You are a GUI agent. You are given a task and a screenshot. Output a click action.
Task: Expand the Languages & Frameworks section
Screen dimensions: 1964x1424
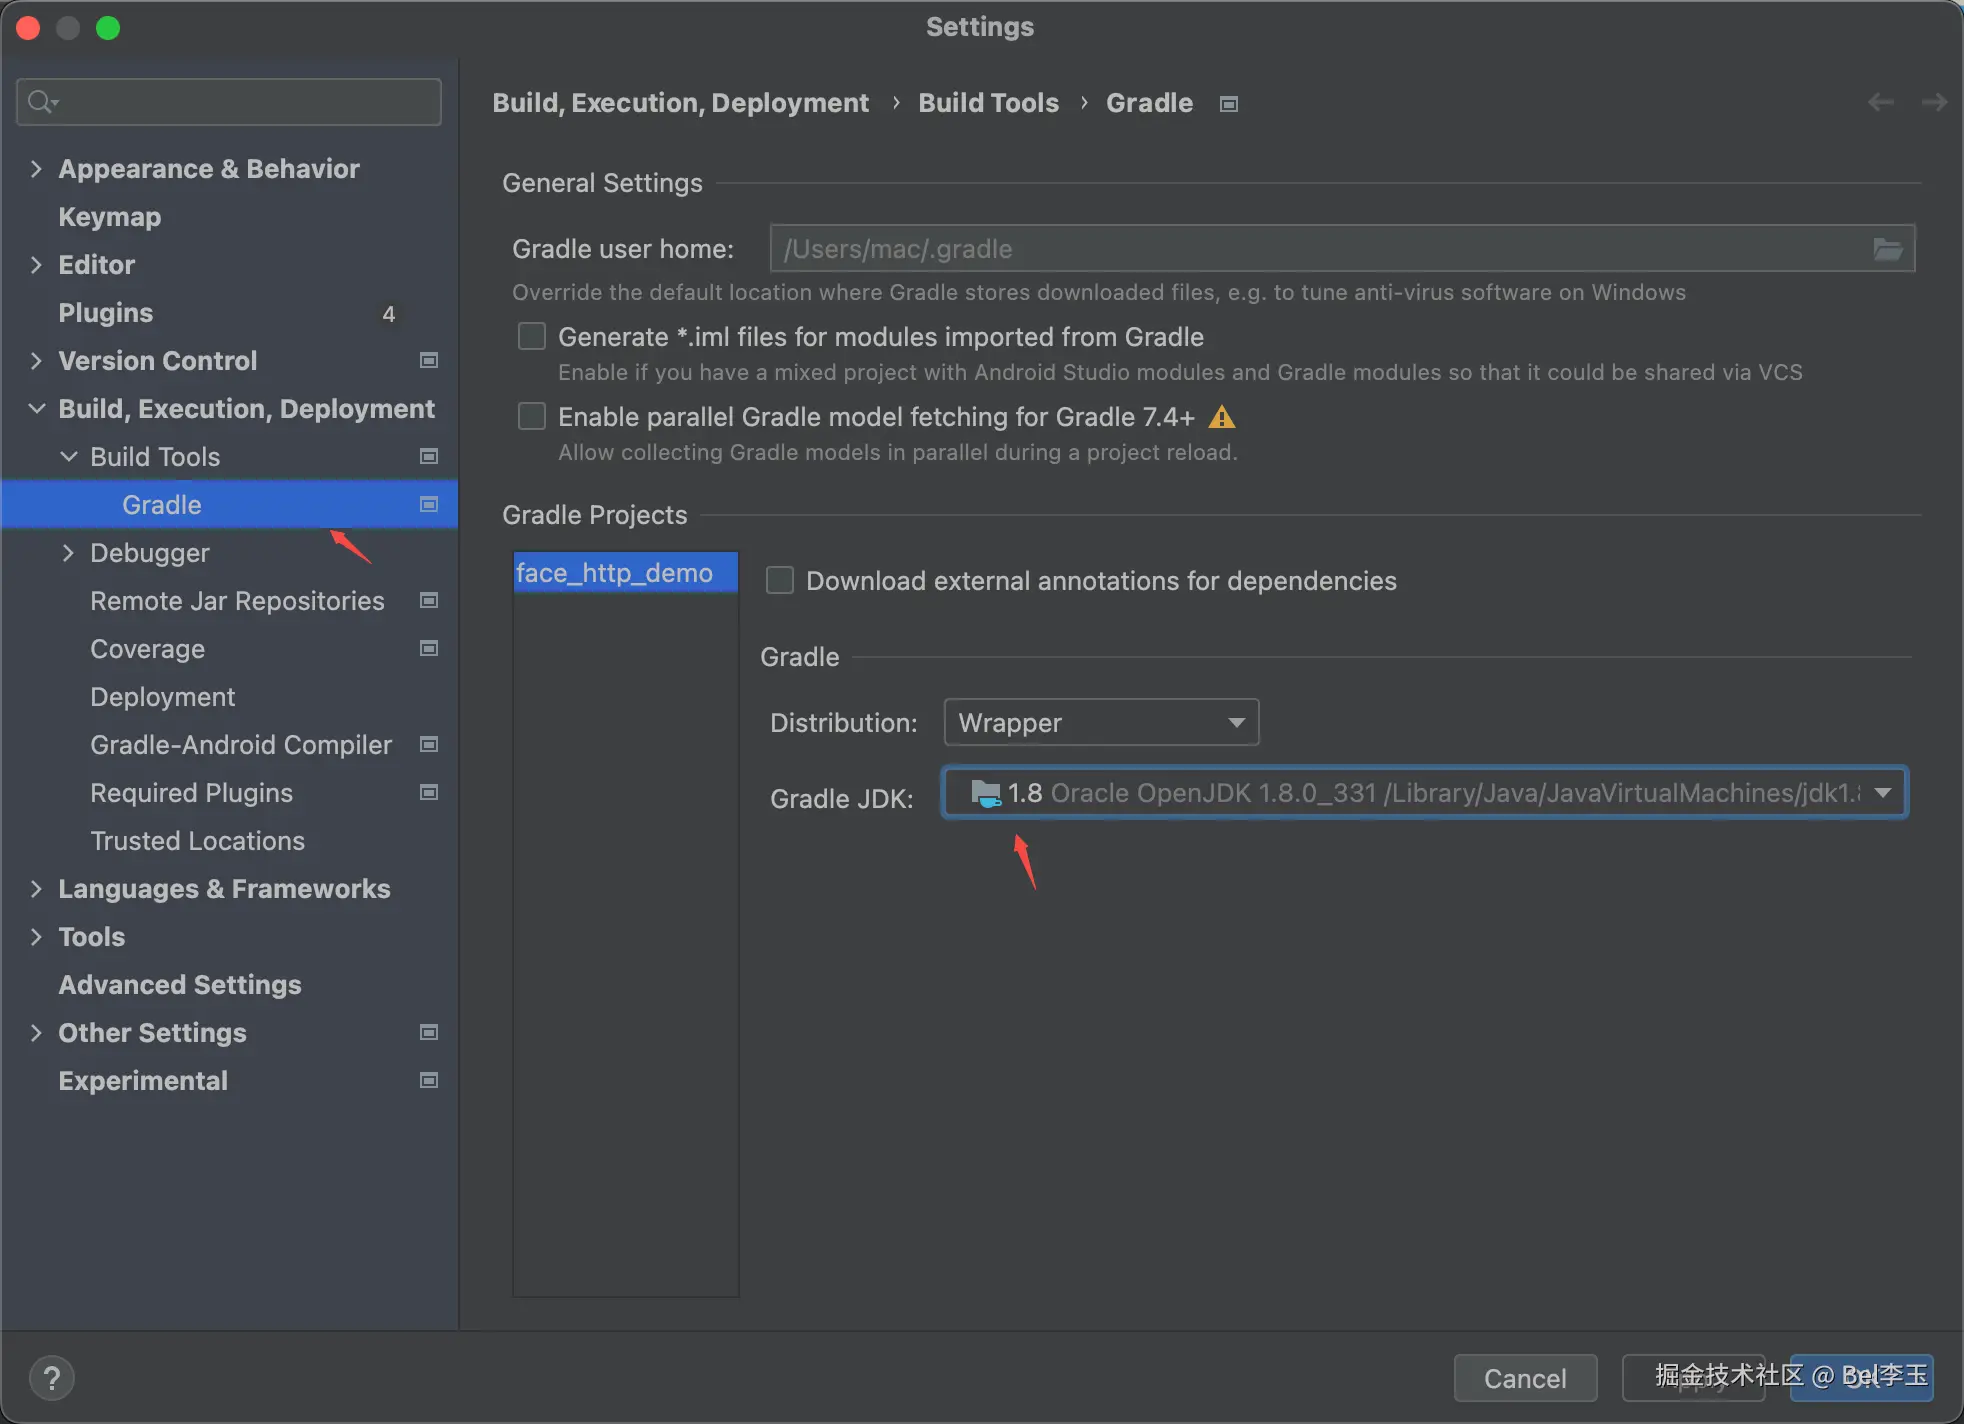tap(36, 889)
